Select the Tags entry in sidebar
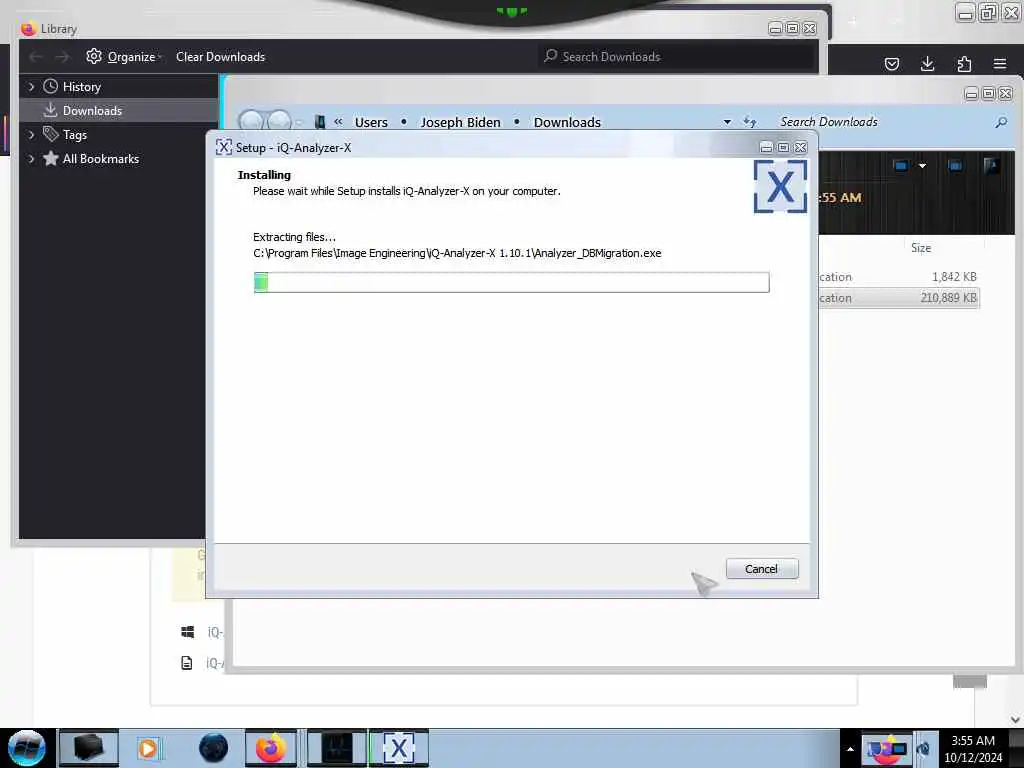1024x768 pixels. [74, 135]
